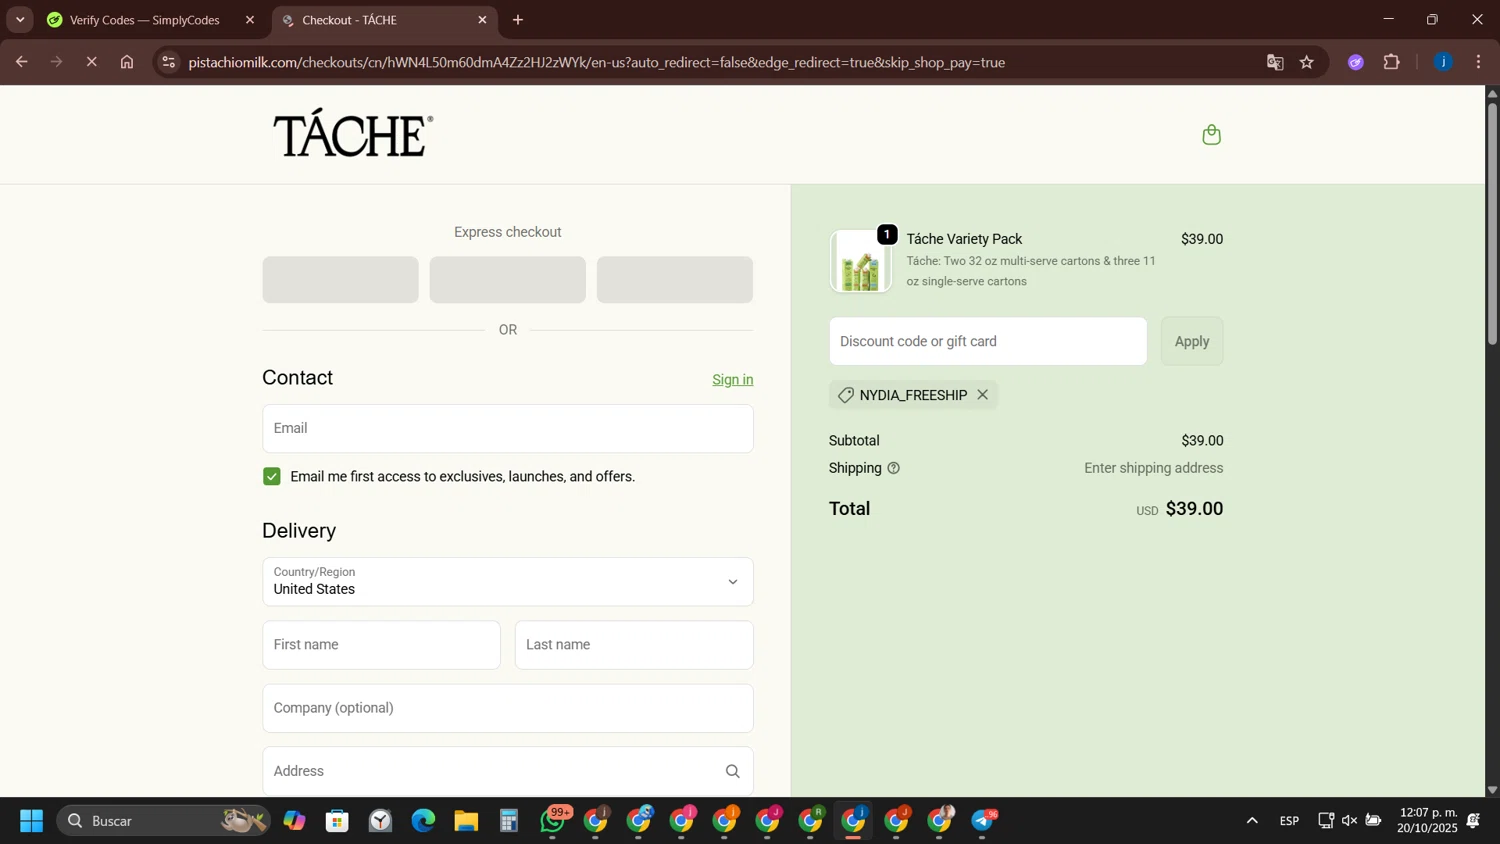This screenshot has width=1500, height=844.
Task: Open Telegram from taskbar
Action: [983, 821]
